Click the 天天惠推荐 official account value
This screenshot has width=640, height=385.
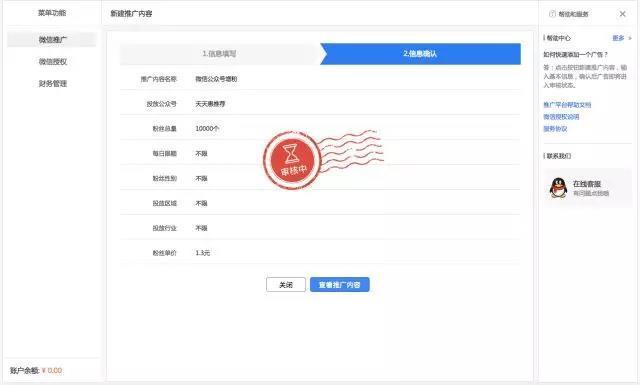(210, 104)
